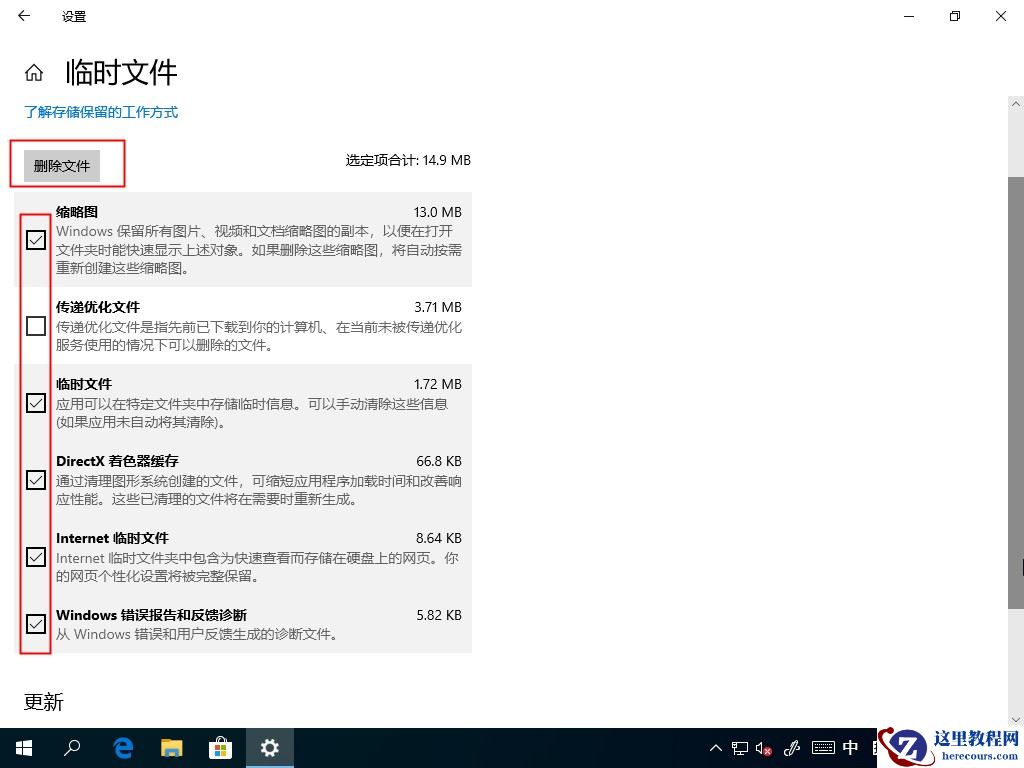Click the network icon in the system tray
Screen dimensions: 1024x768
740,747
